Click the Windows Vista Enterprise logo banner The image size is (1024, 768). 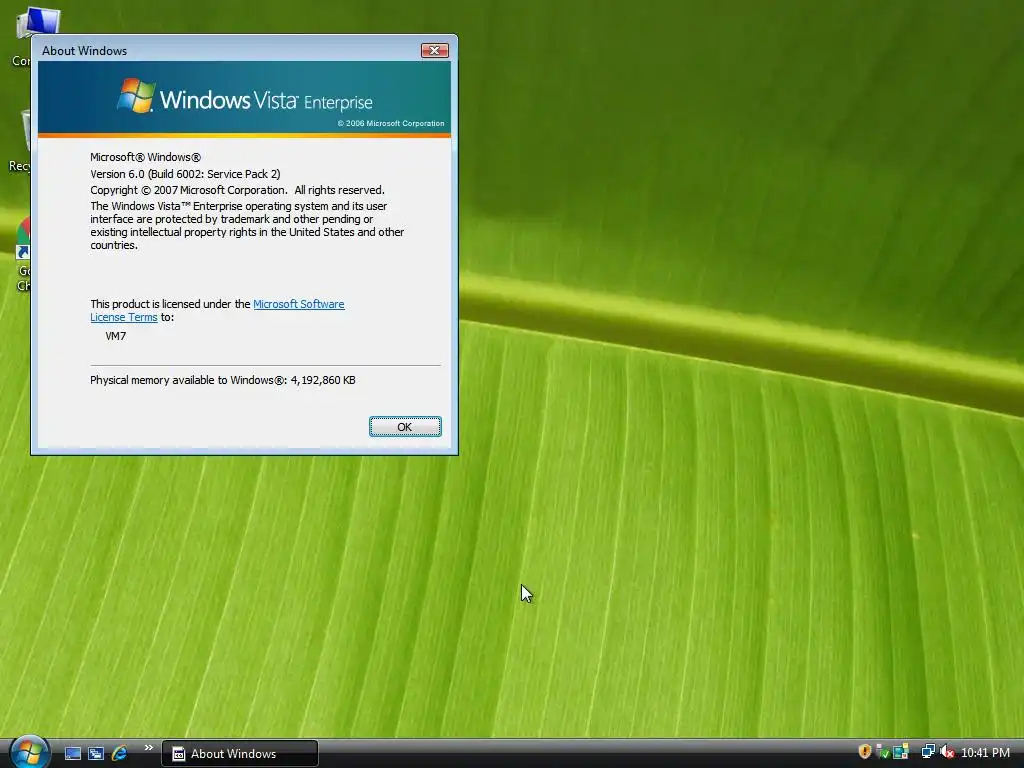[x=244, y=98]
